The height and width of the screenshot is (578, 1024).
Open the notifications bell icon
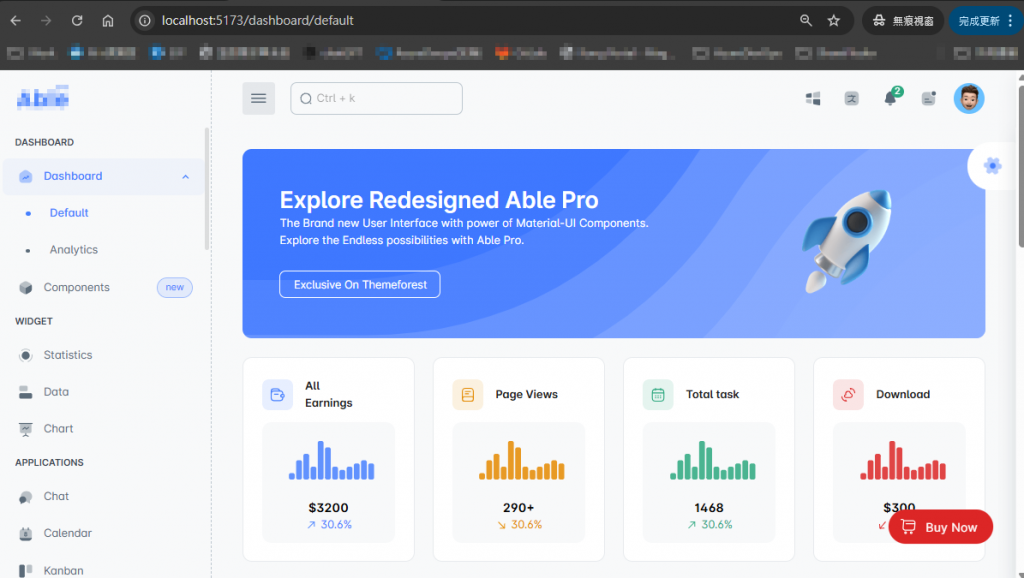pos(891,99)
